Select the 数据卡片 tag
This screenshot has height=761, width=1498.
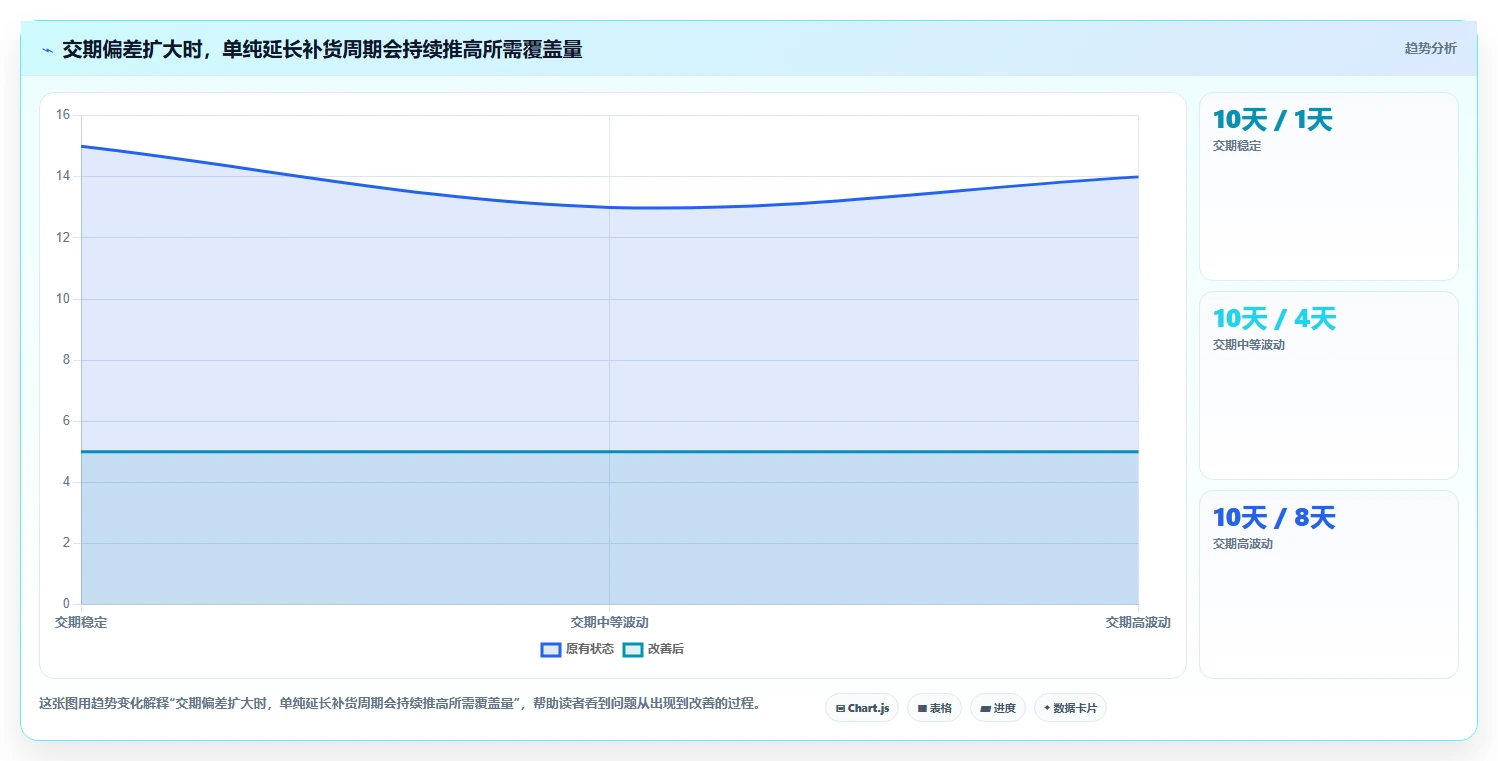(x=1070, y=708)
